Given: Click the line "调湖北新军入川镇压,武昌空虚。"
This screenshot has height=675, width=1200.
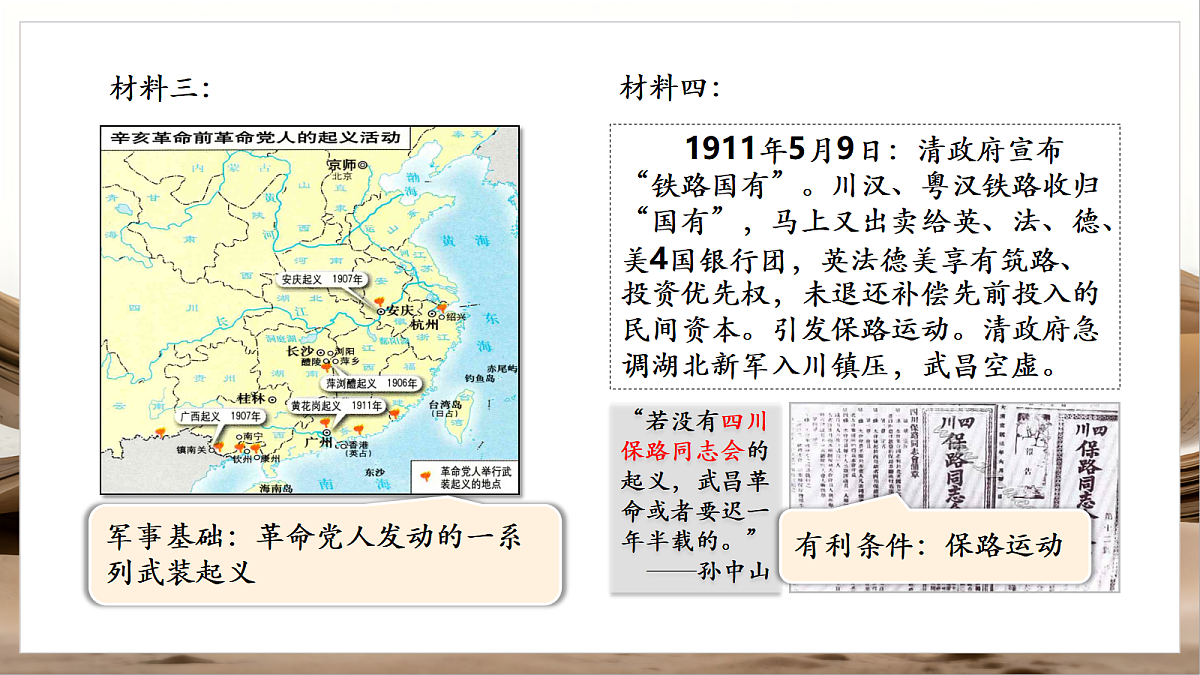Looking at the screenshot, I should pos(839,366).
